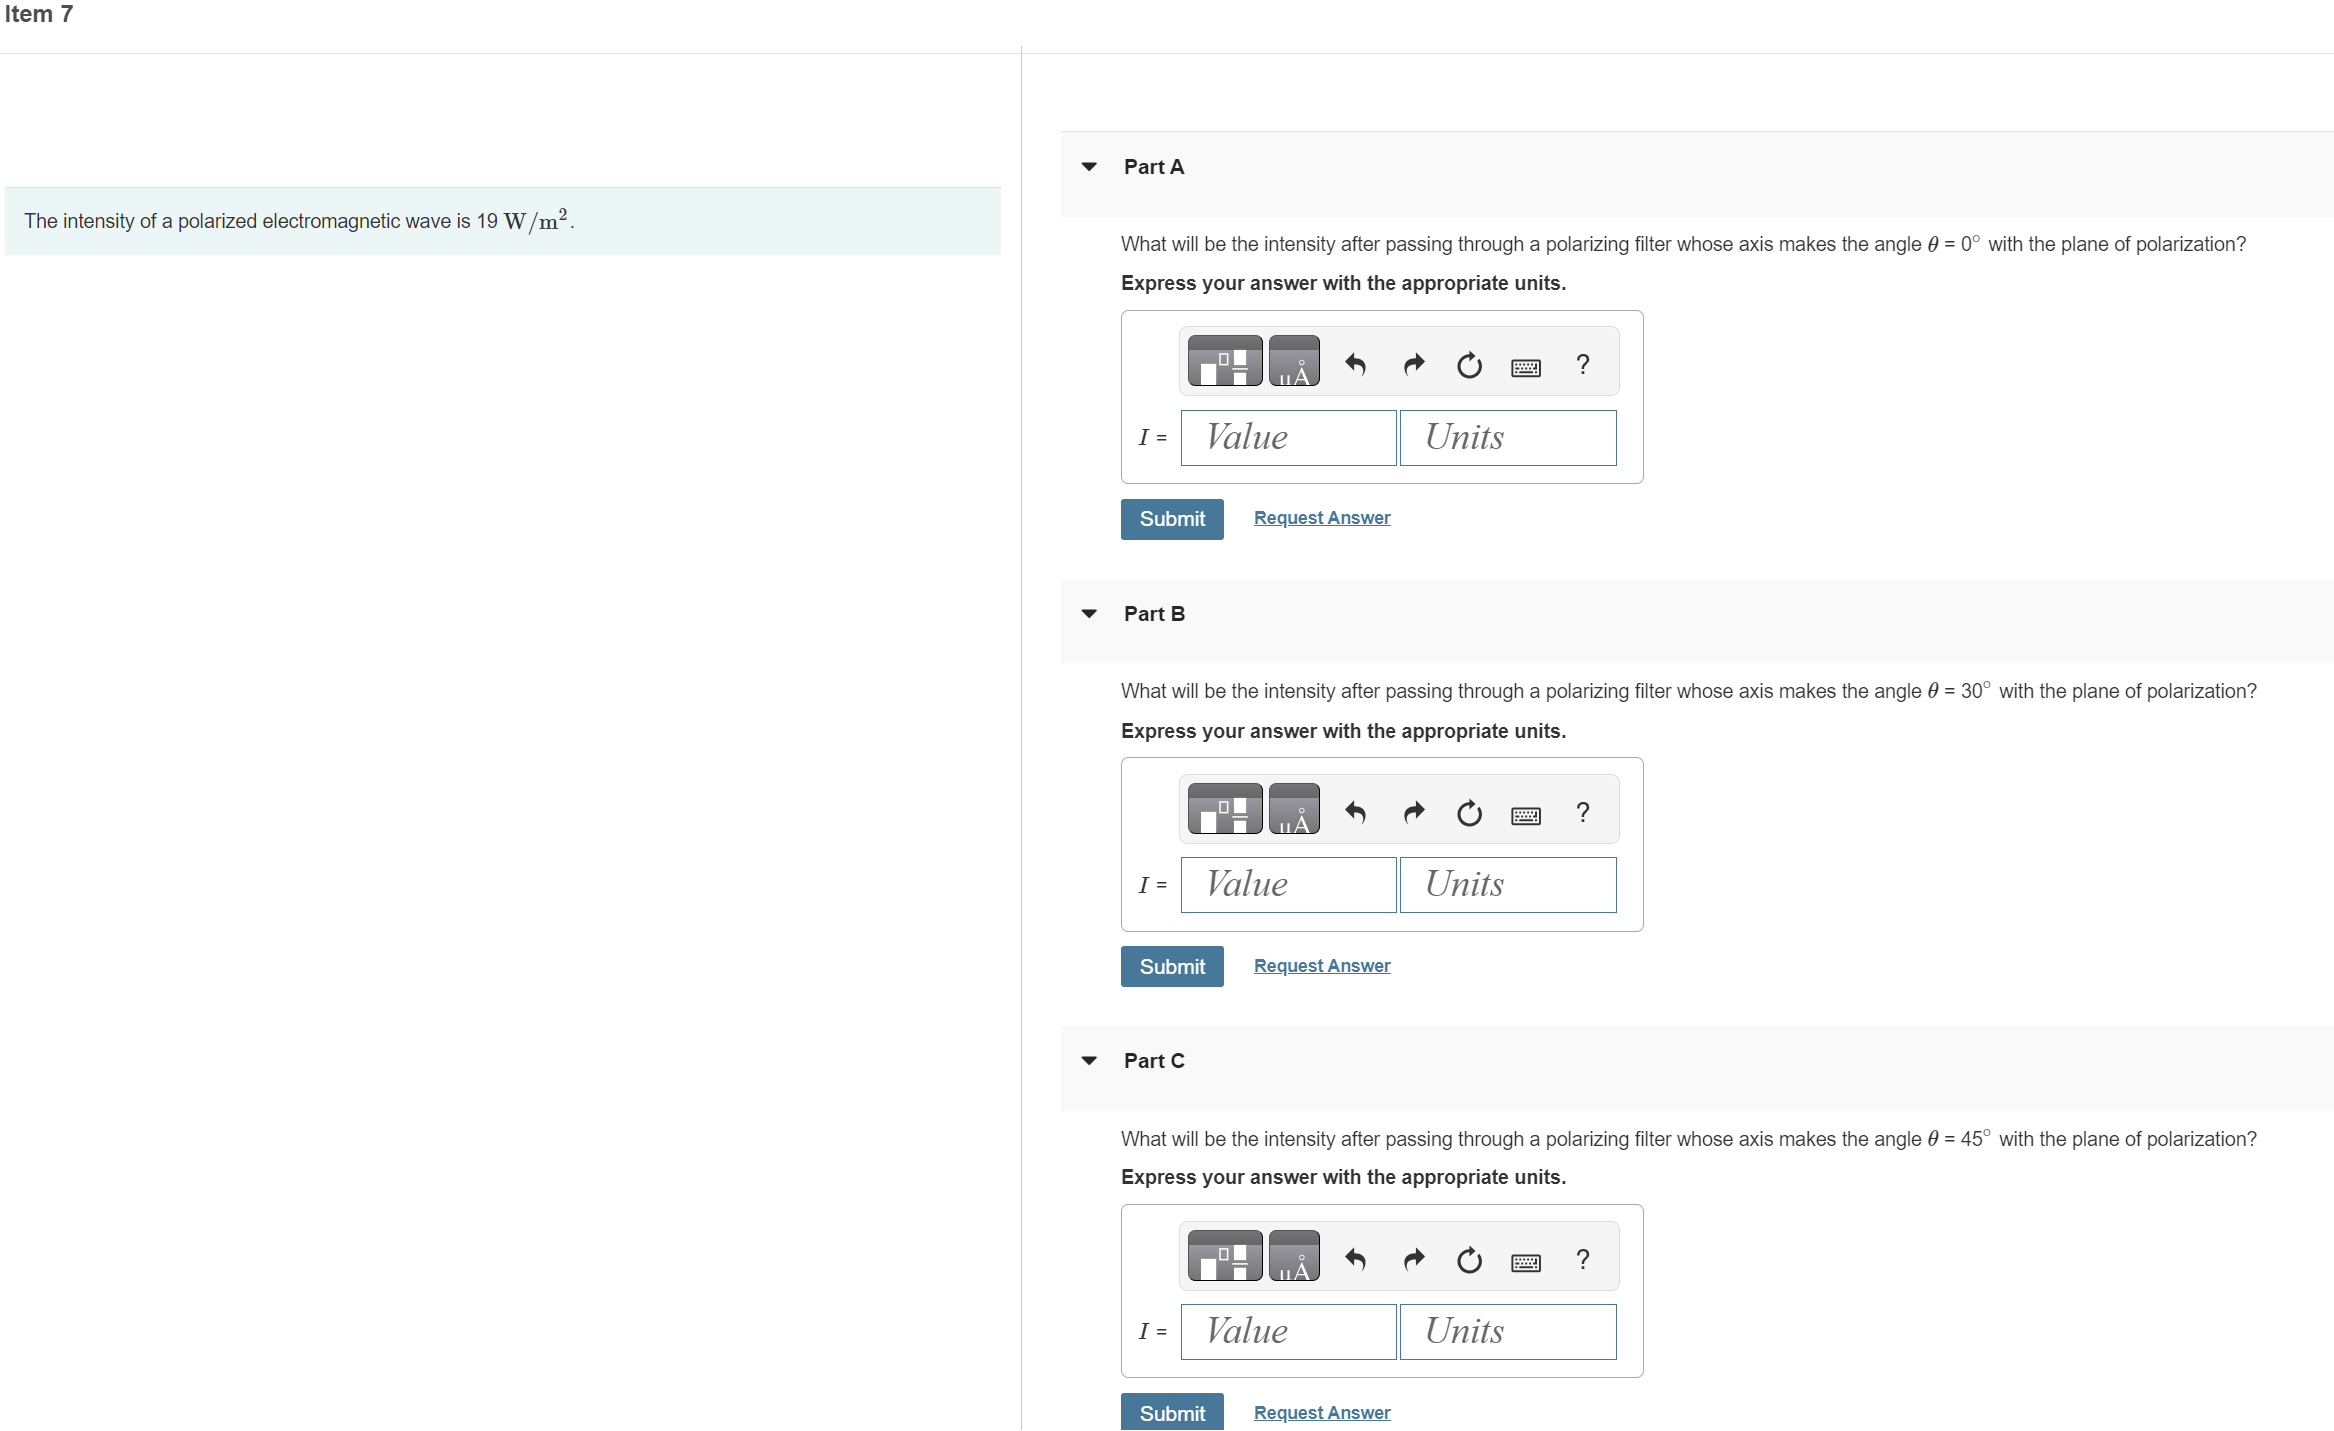The image size is (2334, 1431).
Task: Collapse the Part A section triangle
Action: tap(1089, 167)
